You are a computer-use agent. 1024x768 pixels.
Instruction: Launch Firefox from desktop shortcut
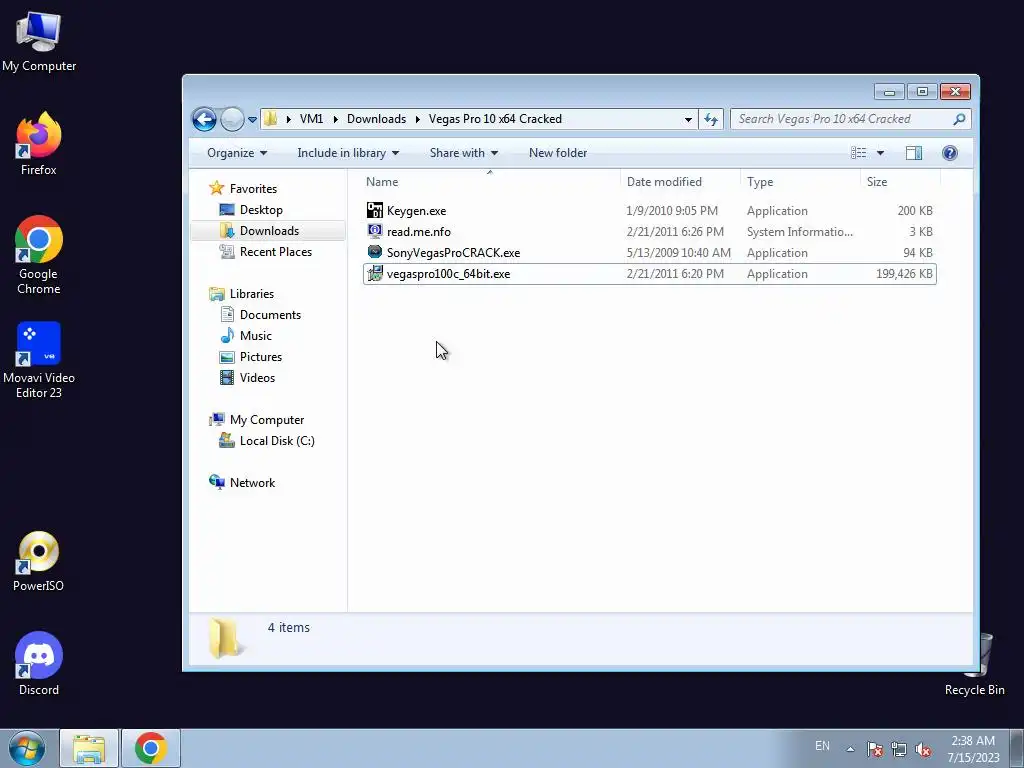[39, 144]
